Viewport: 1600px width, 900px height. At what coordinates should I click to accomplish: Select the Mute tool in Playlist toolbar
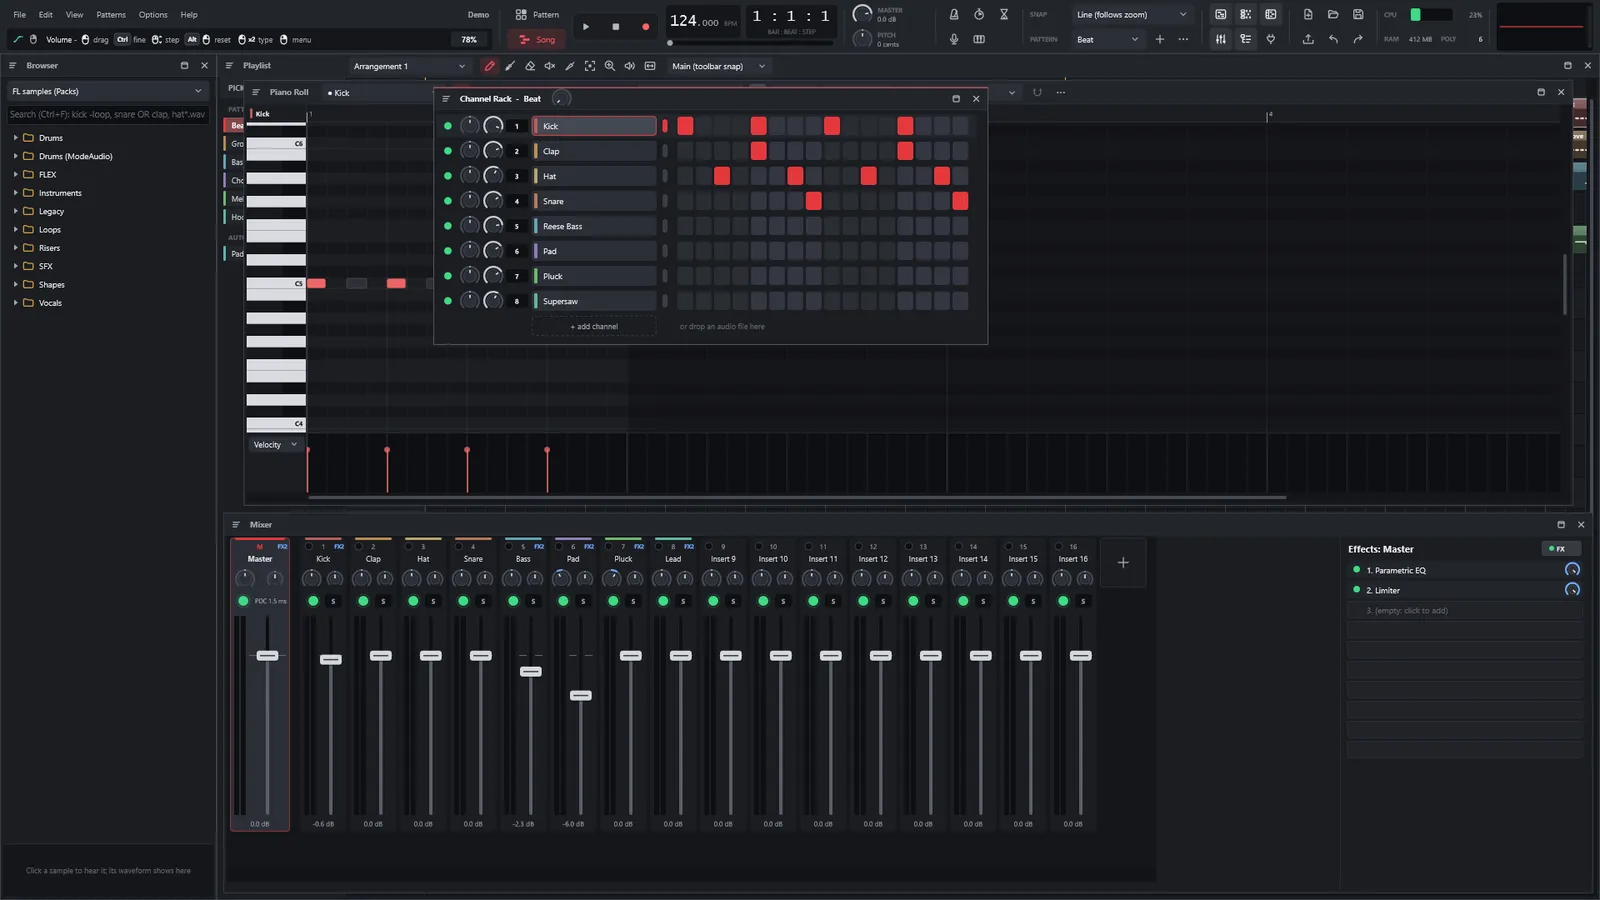(x=550, y=66)
